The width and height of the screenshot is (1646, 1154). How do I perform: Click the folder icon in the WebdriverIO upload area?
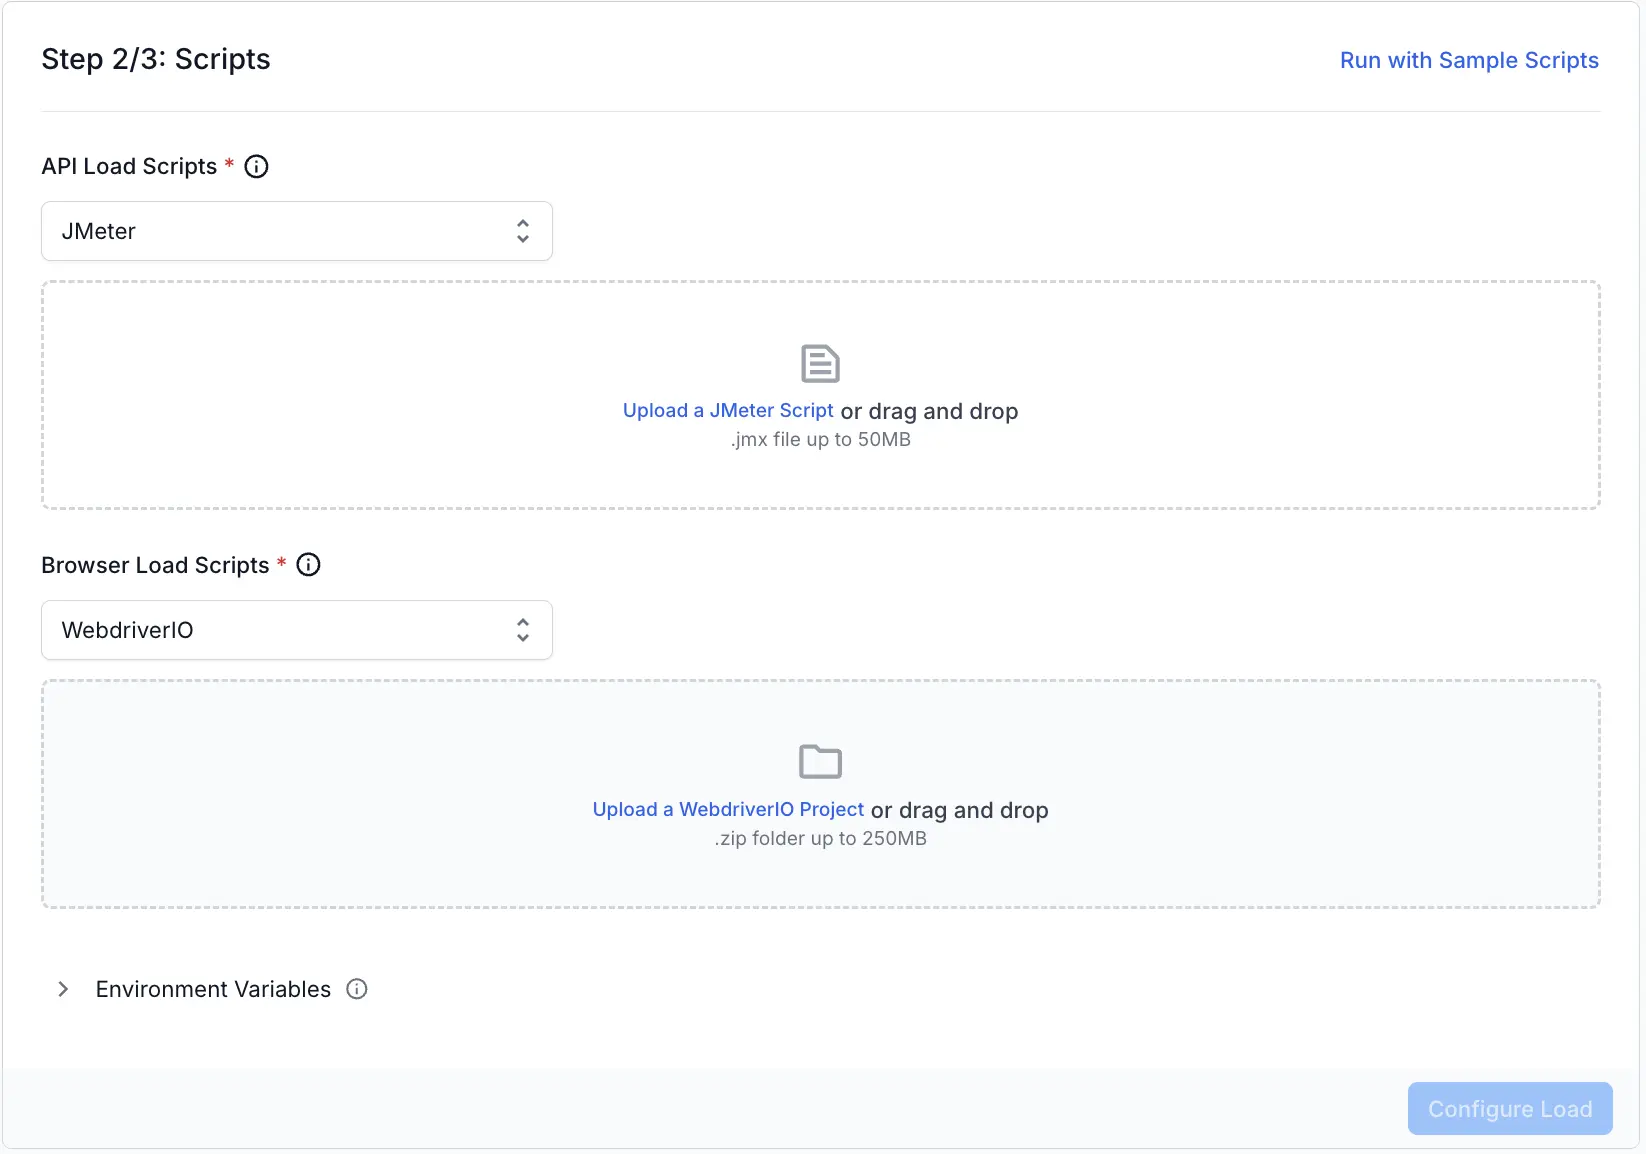820,761
